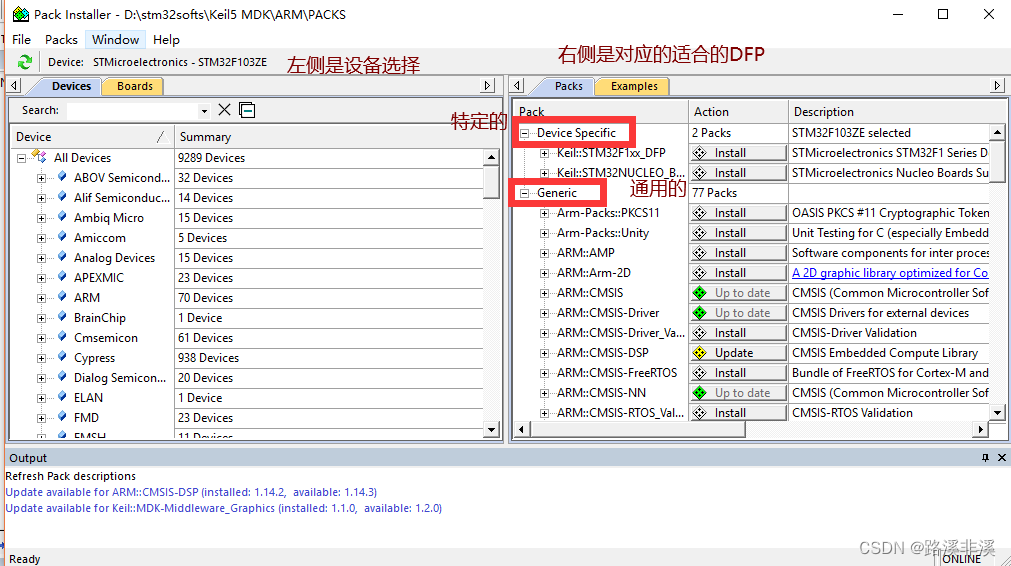The image size is (1011, 566).
Task: Click the devices list scroll down arrow
Action: click(491, 429)
